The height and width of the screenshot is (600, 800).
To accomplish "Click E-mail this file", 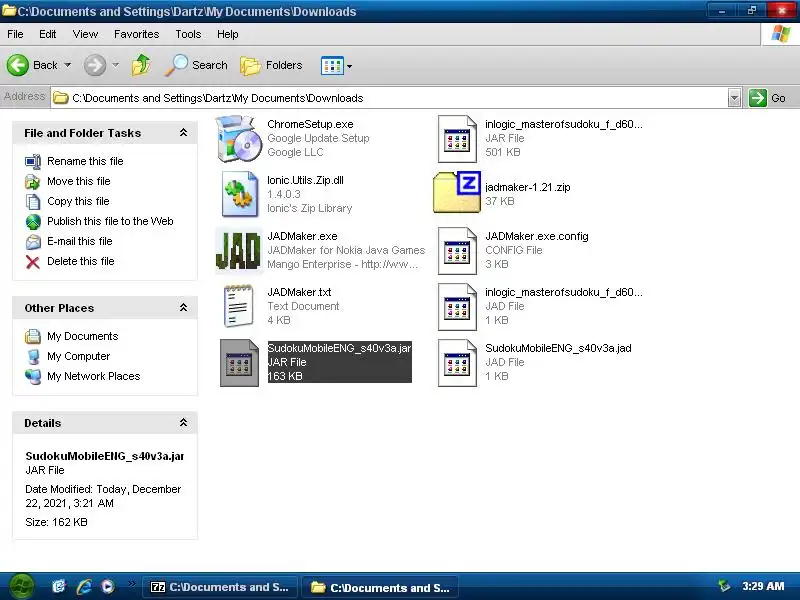I will point(80,241).
